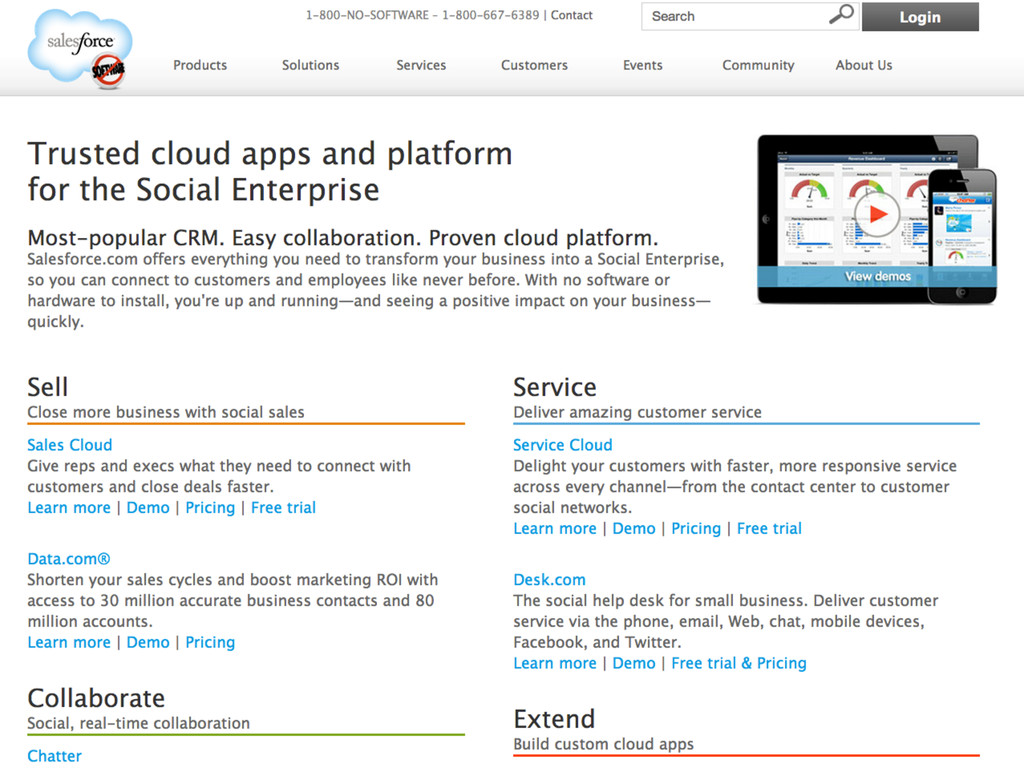Click Pricing under Sales Cloud
The image size is (1024, 768).
click(210, 507)
